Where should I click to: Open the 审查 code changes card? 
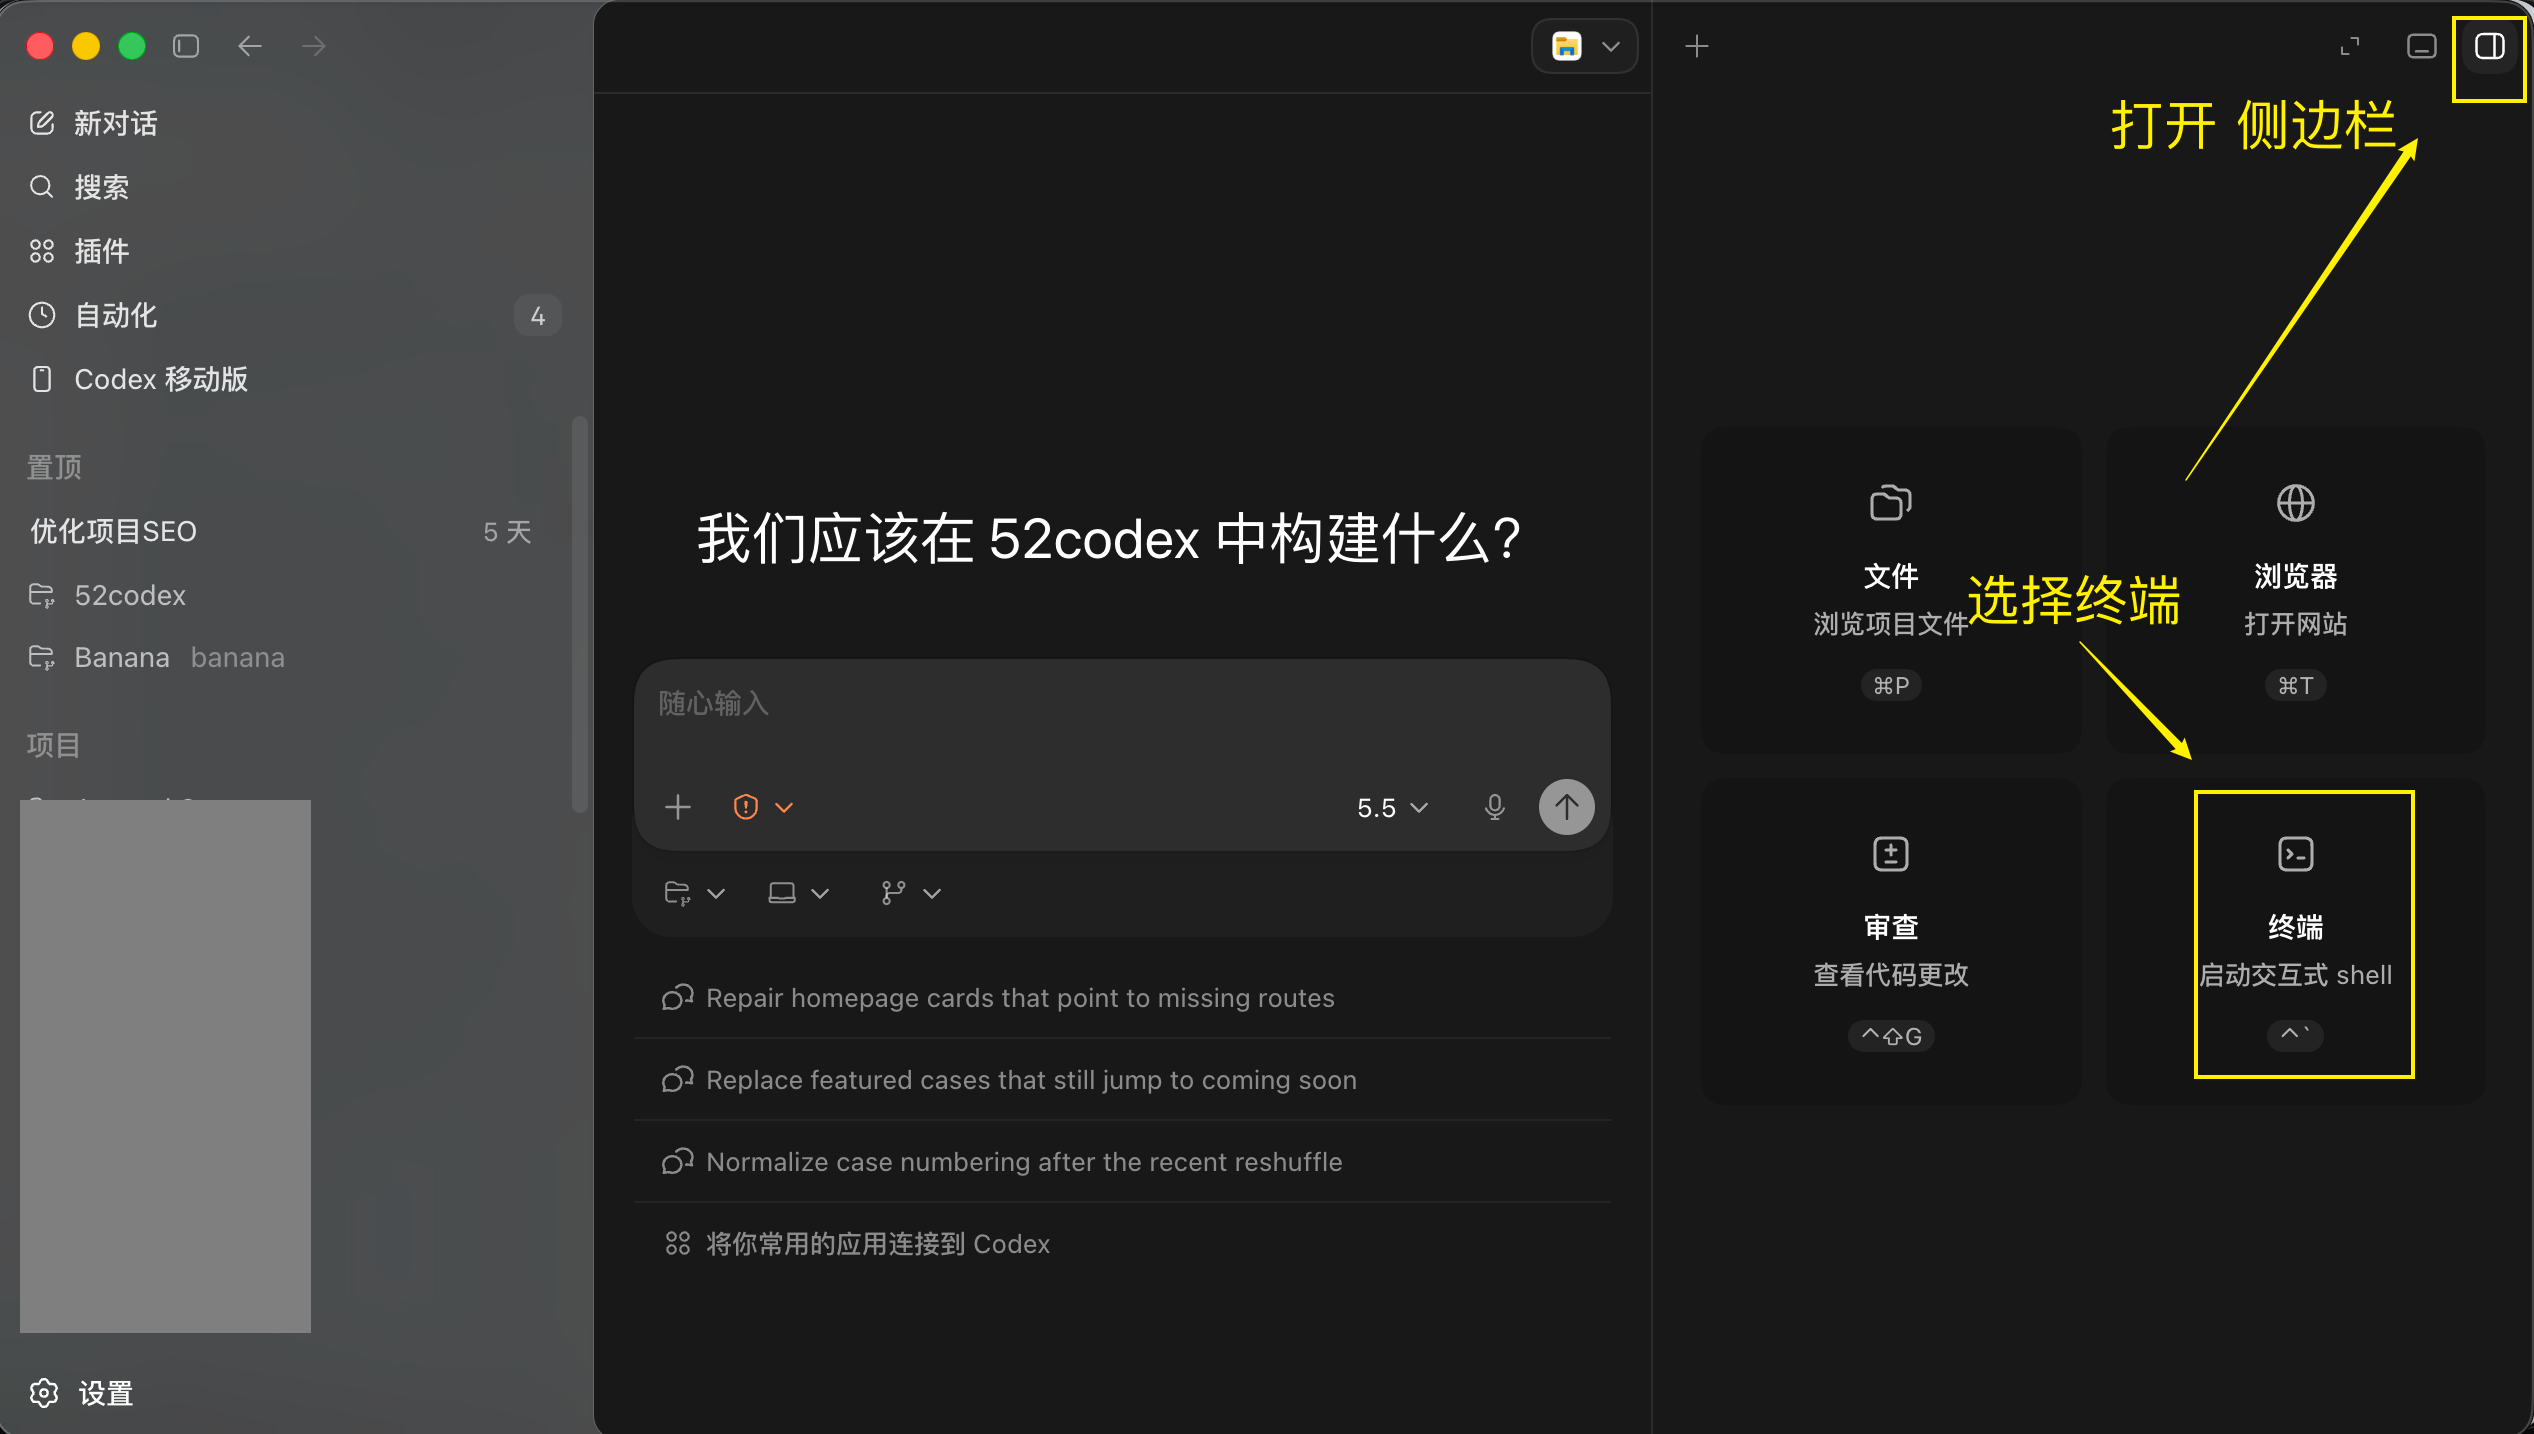[x=1891, y=941]
